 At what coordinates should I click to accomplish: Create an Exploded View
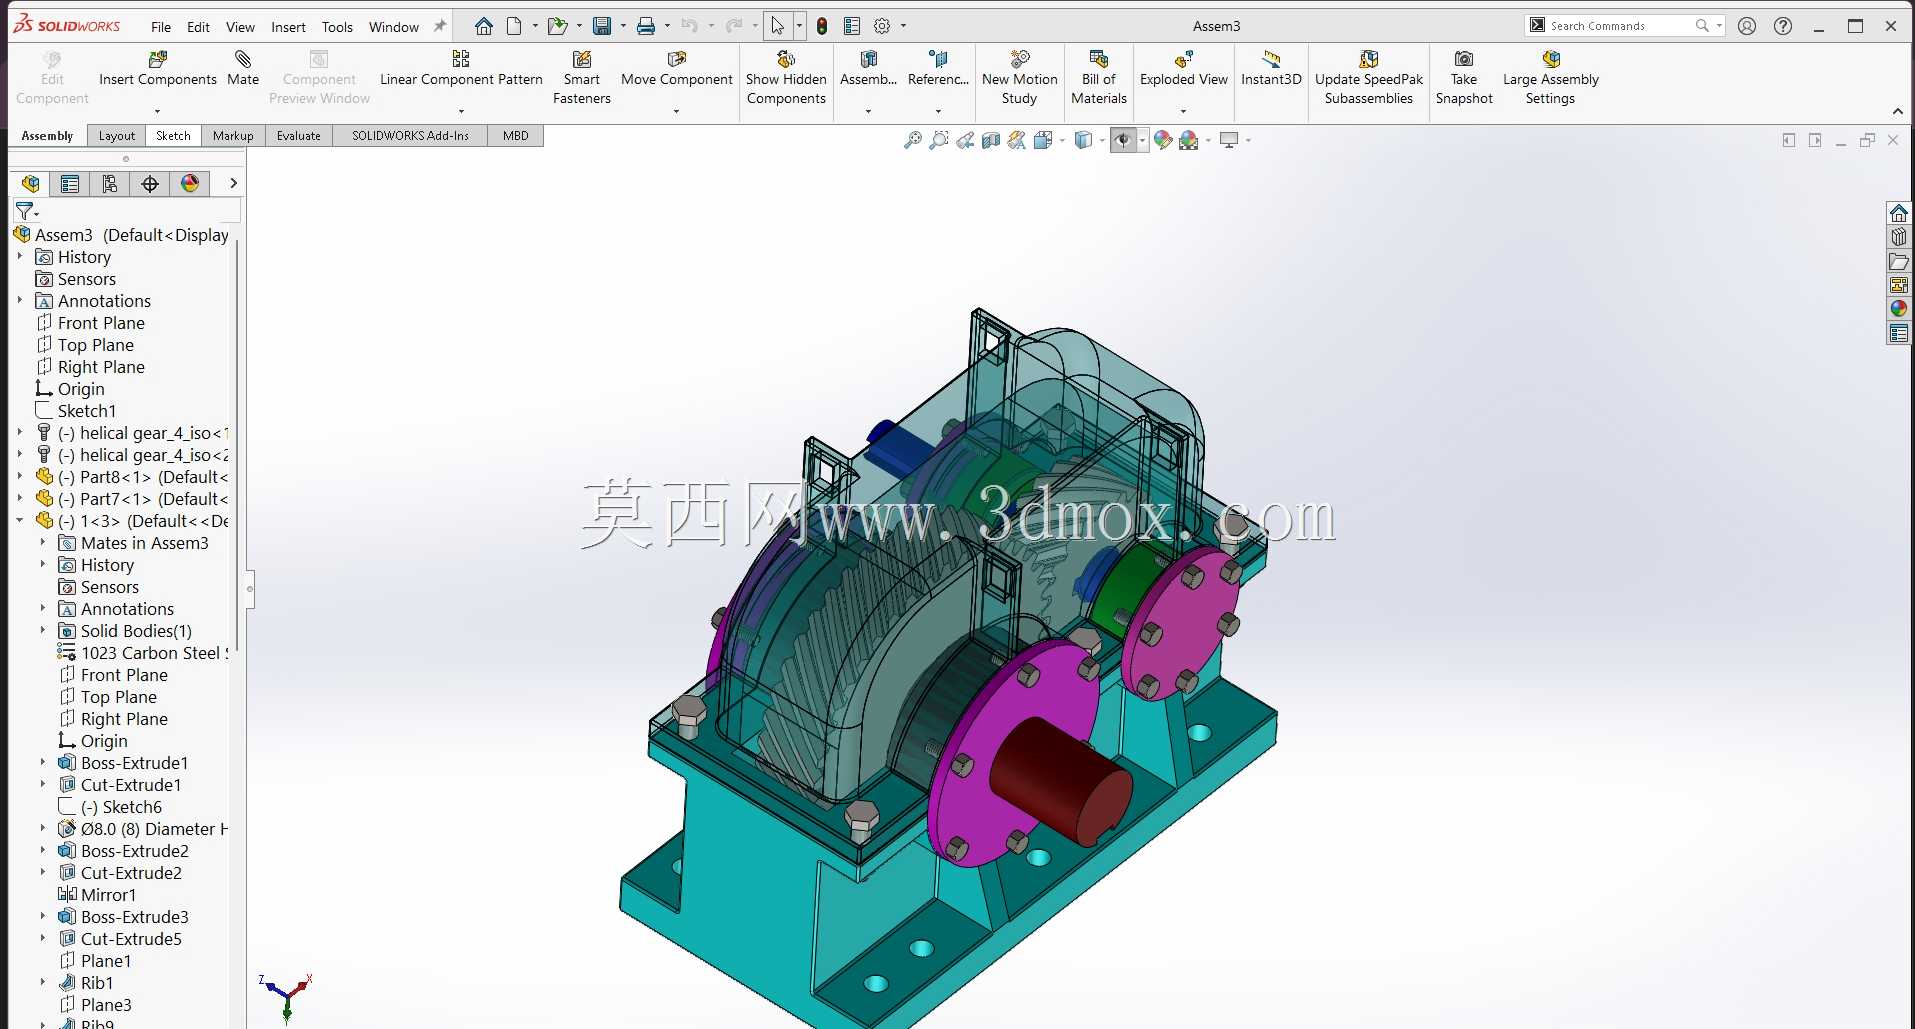point(1184,69)
